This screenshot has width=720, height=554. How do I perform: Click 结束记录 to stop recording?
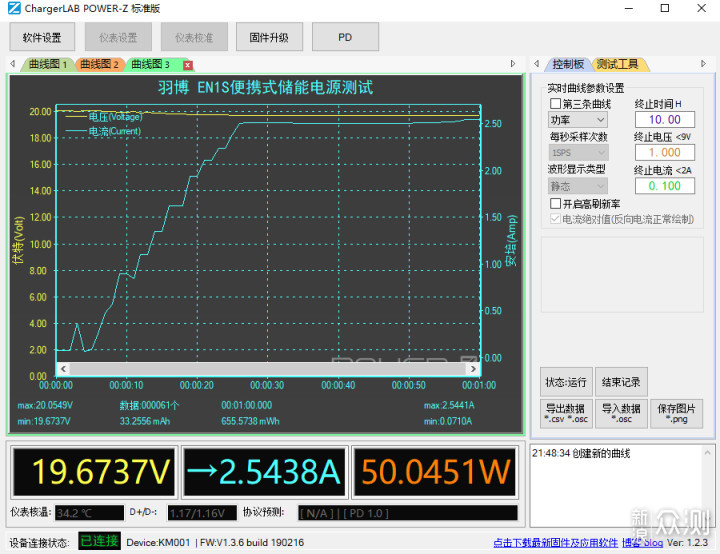(x=621, y=382)
